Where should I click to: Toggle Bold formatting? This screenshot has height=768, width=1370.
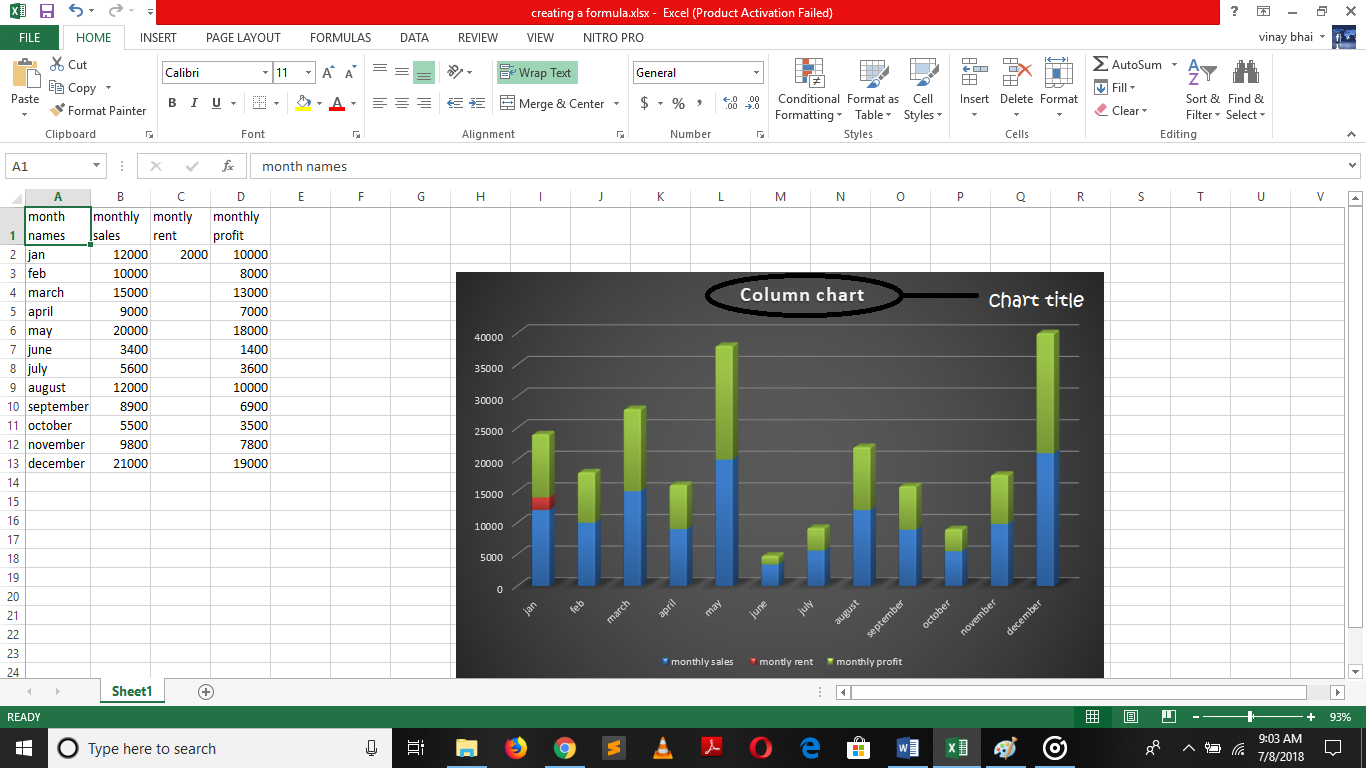coord(172,103)
